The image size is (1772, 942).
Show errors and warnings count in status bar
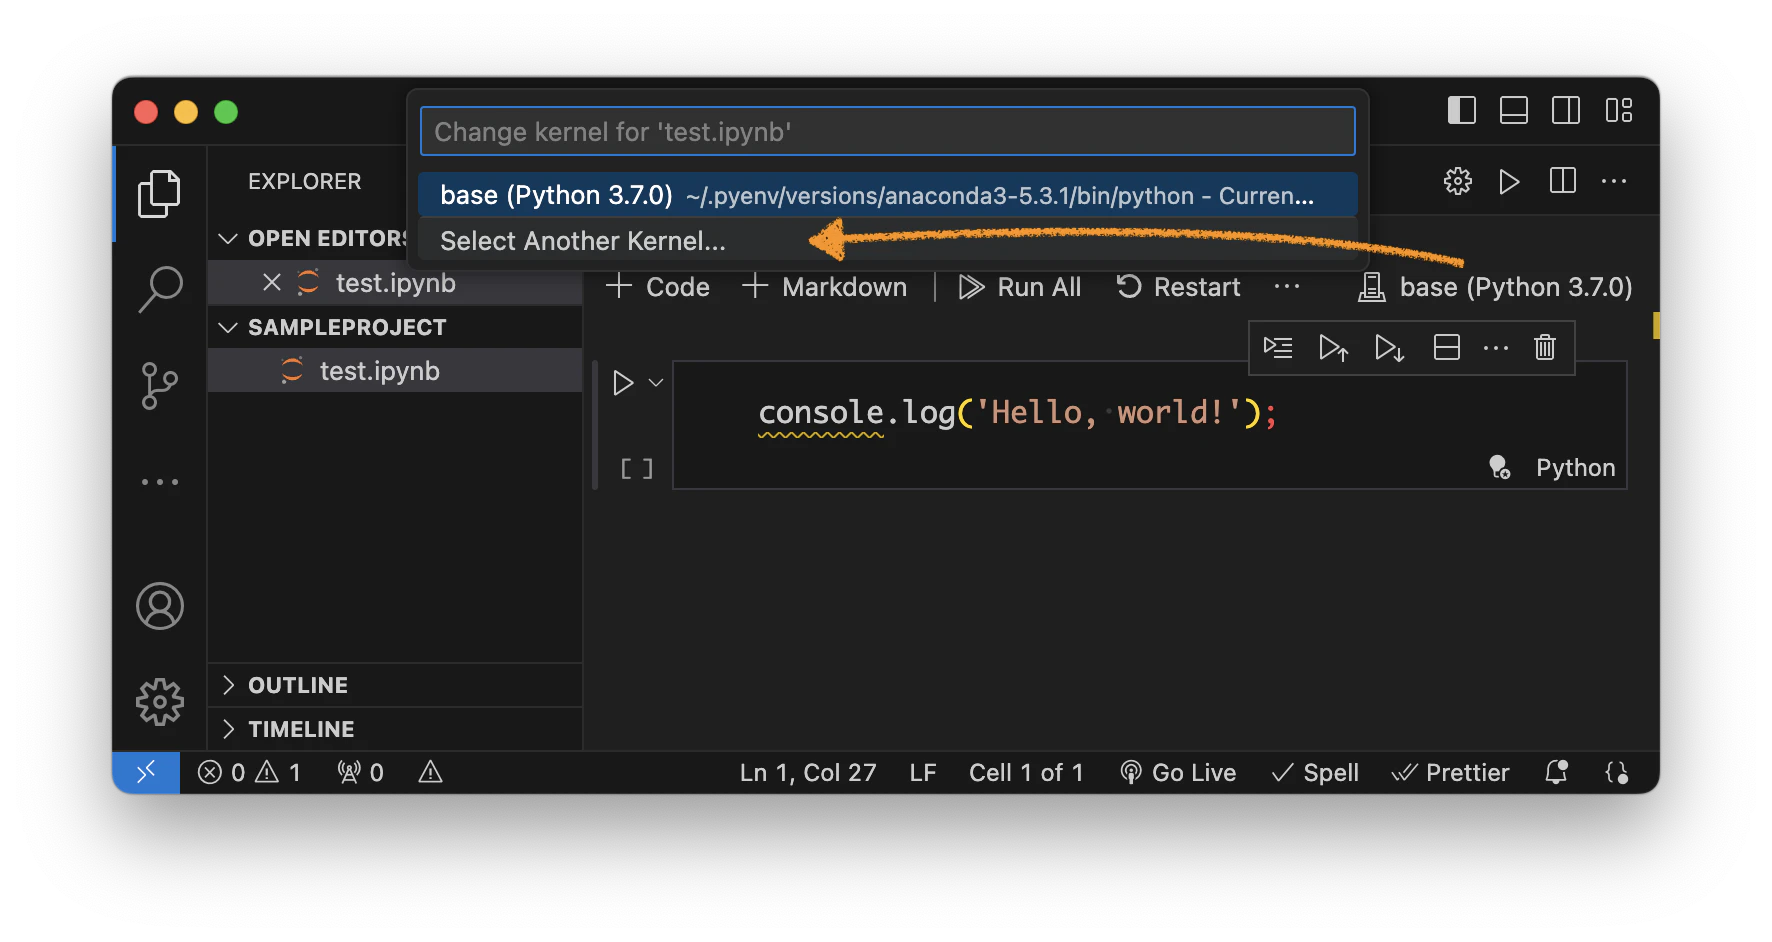[x=249, y=772]
